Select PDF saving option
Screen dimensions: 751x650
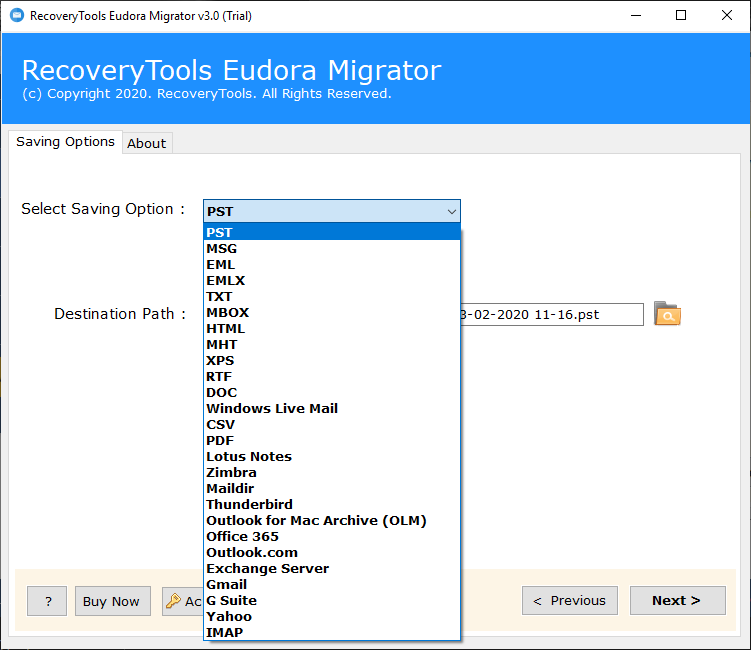click(331, 440)
